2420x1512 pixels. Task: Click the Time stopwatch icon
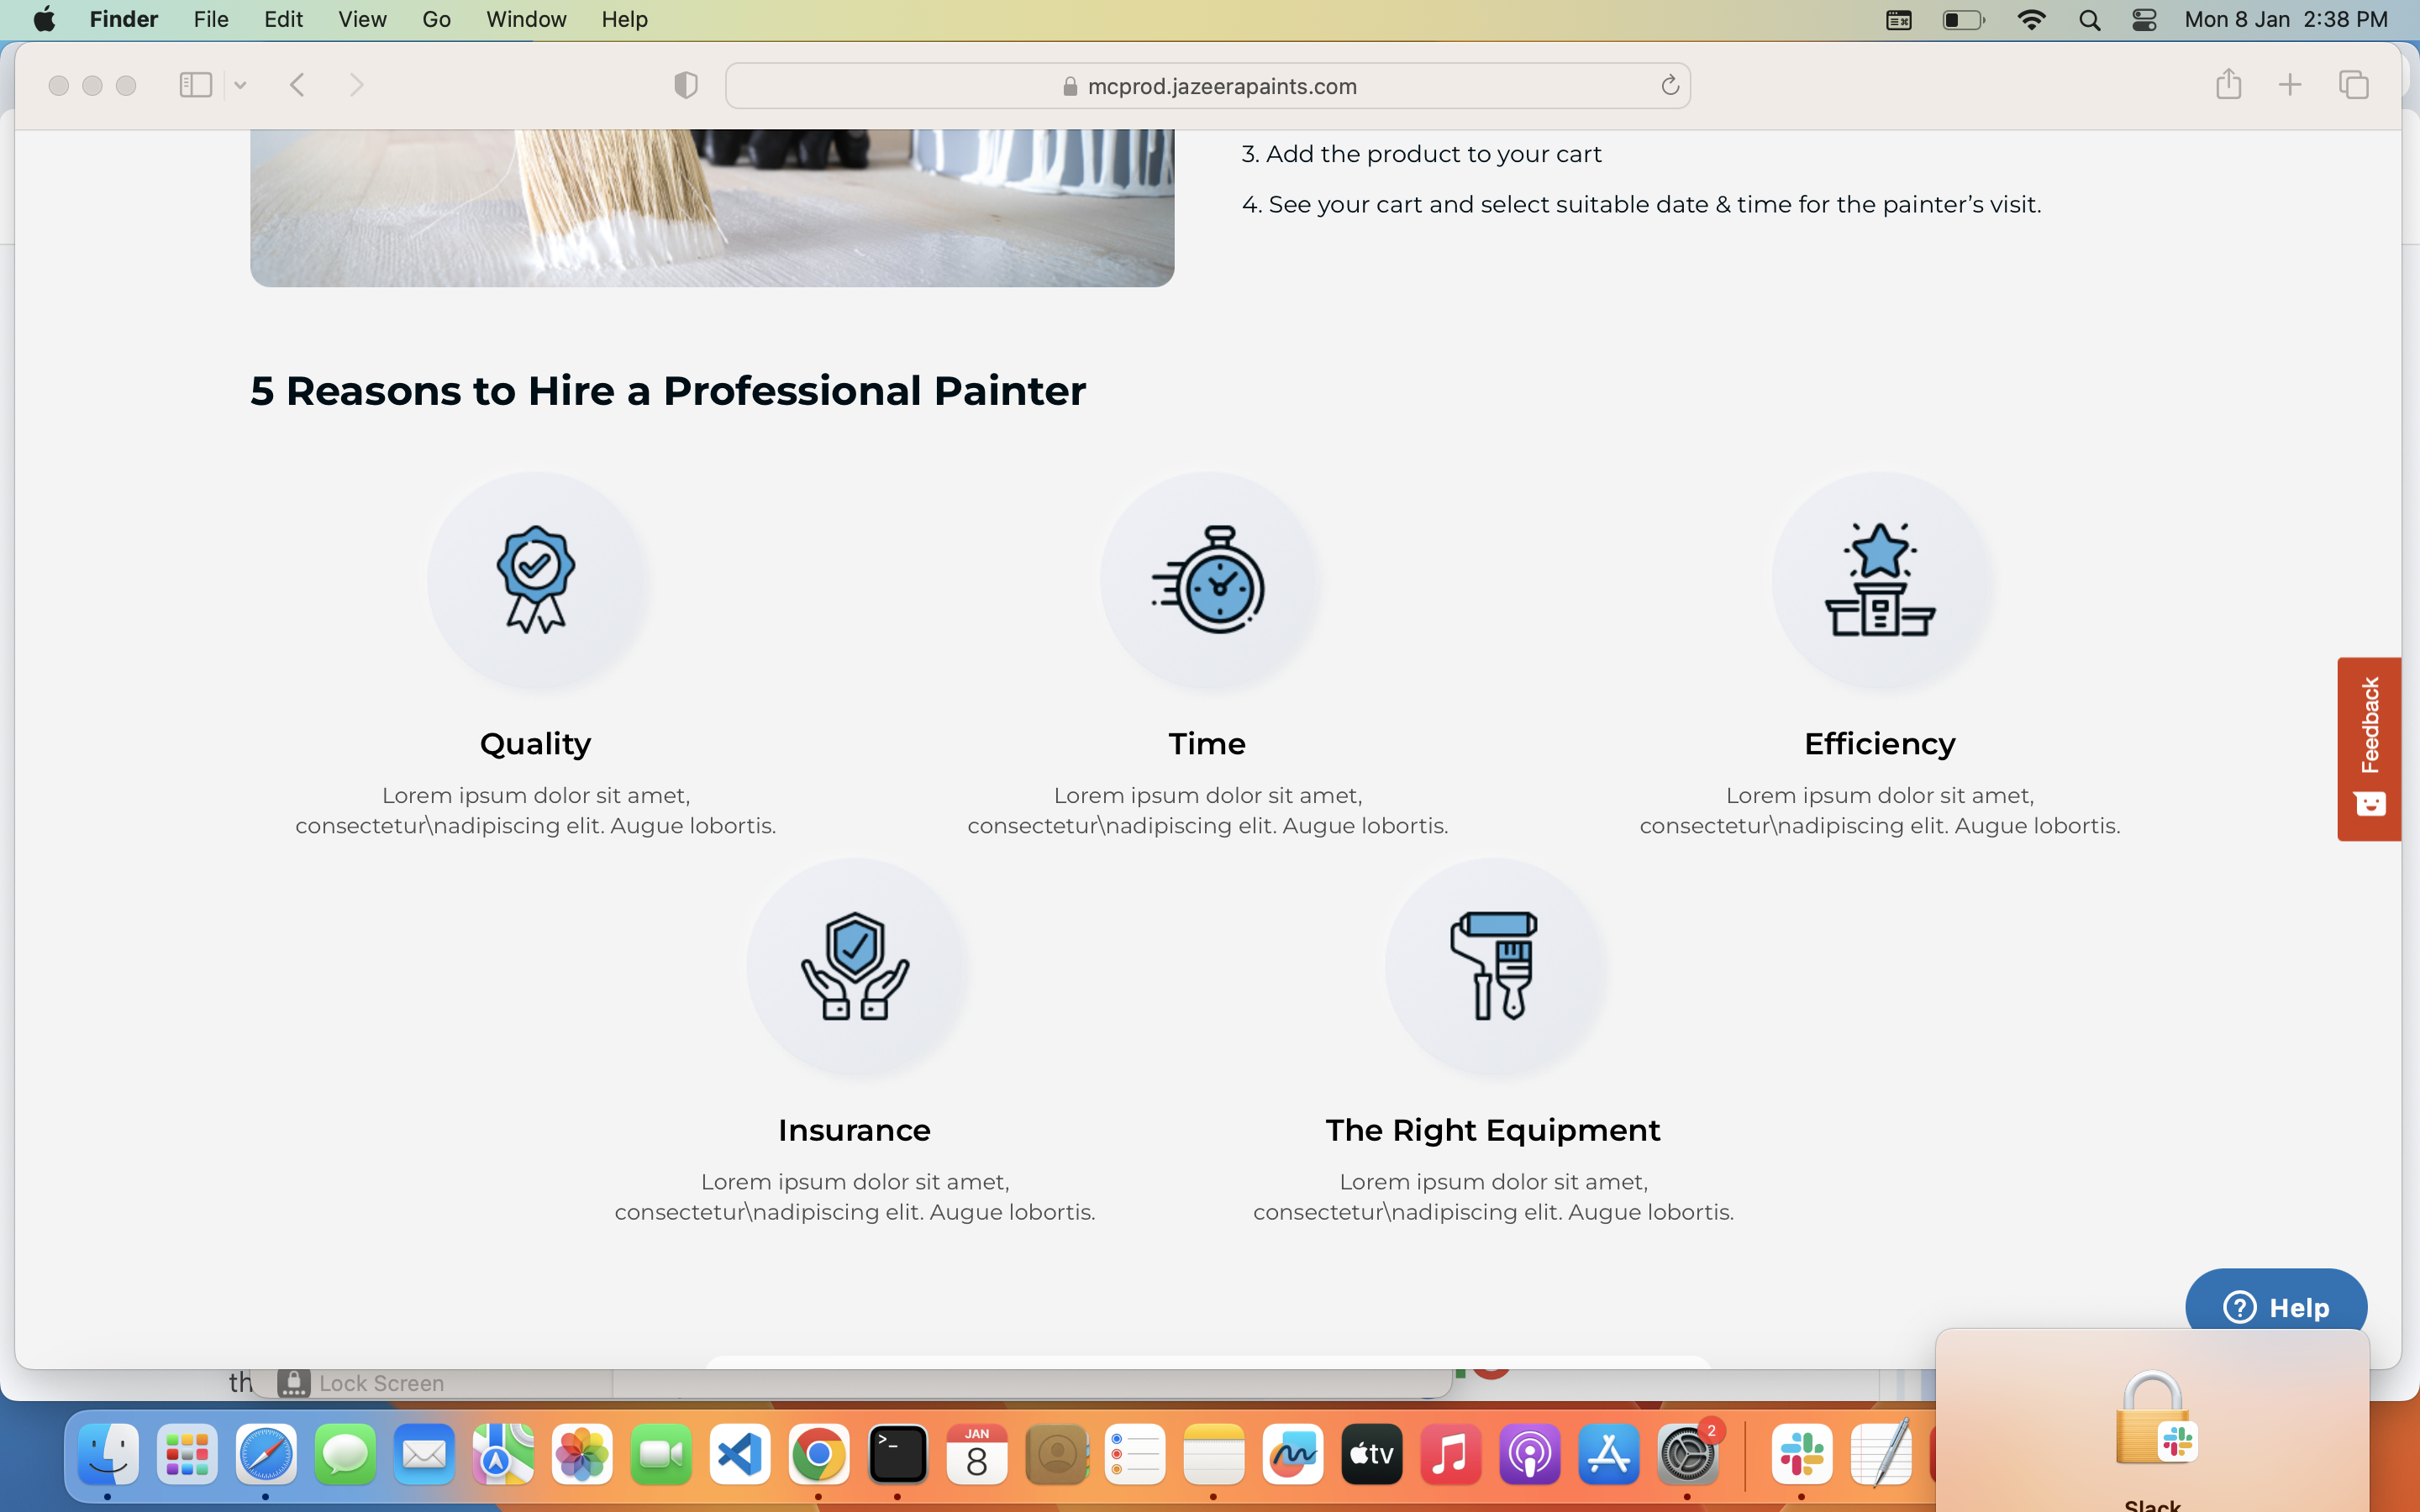click(1208, 579)
